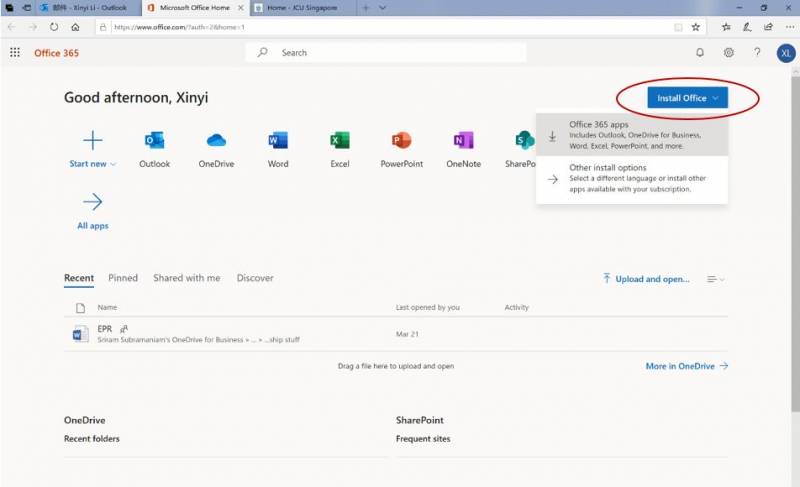Launch Excel from the app row

(340, 141)
